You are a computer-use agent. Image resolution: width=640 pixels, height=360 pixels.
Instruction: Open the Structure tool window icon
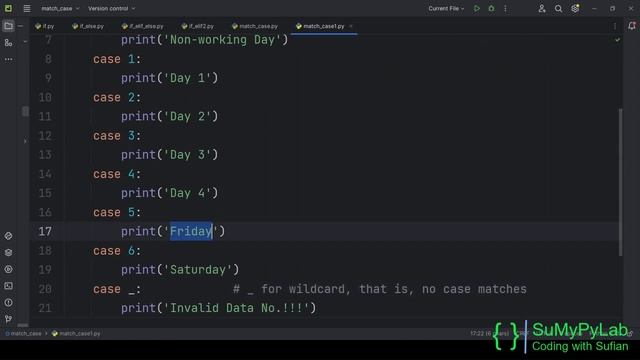coord(8,42)
